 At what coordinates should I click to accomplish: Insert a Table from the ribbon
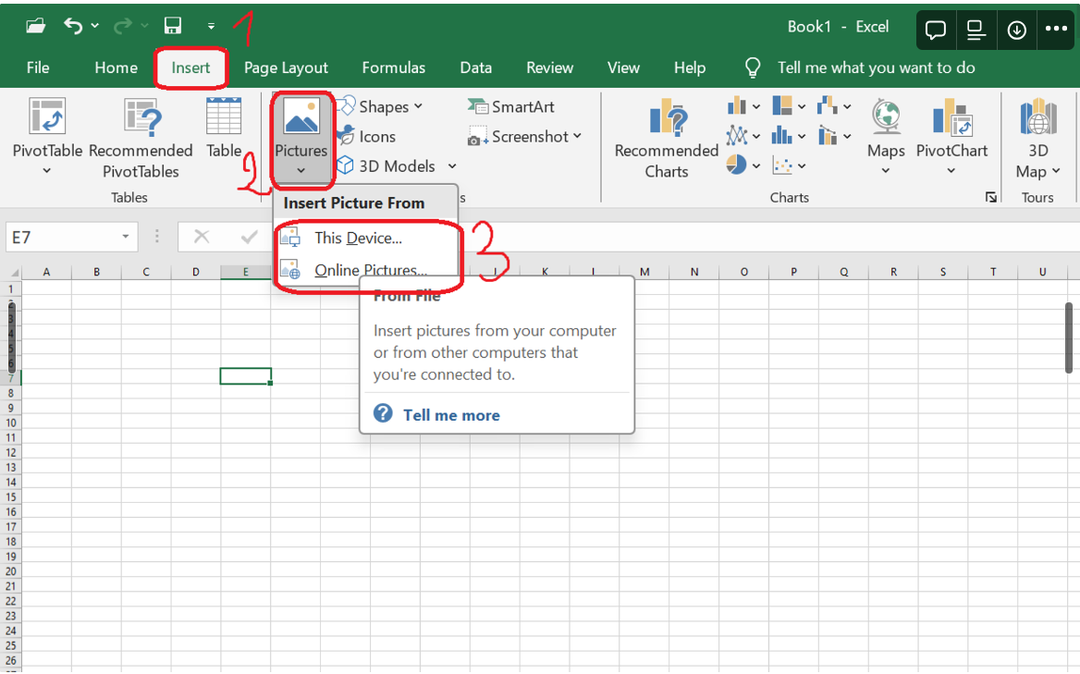tap(224, 118)
